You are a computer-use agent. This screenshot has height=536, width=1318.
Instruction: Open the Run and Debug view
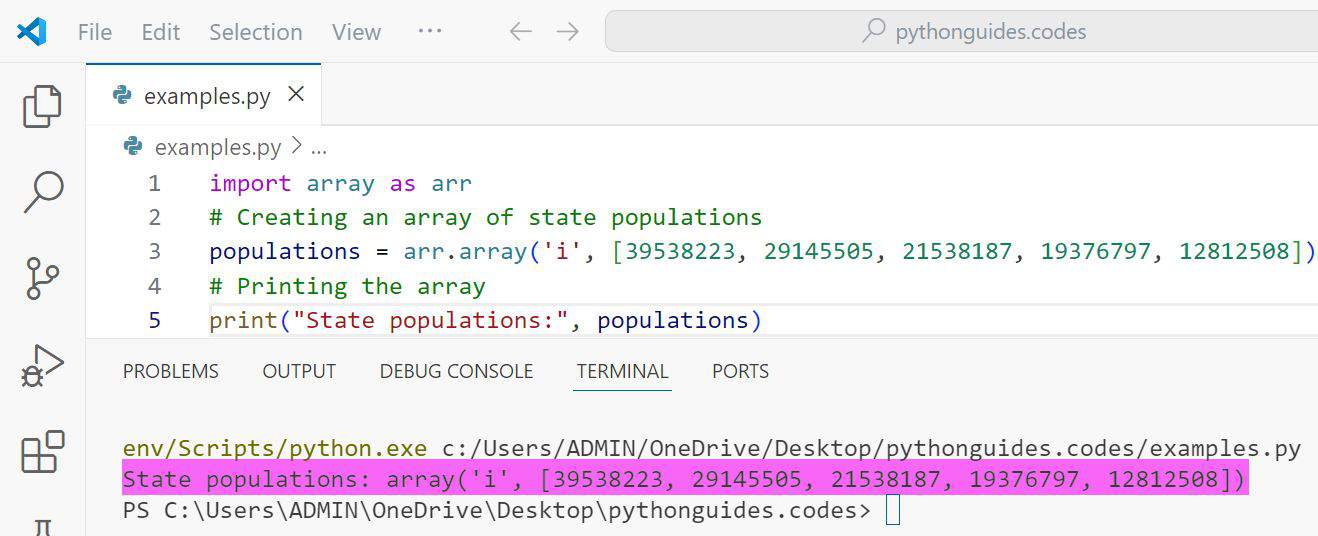tap(42, 366)
